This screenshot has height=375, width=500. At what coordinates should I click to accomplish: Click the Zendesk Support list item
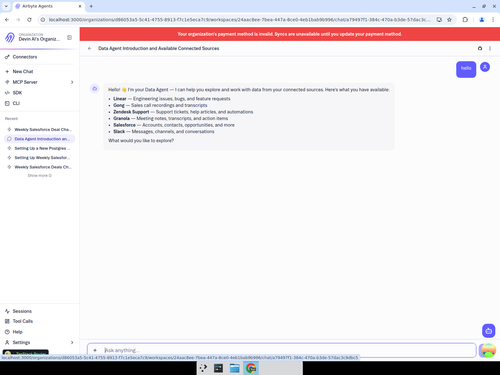(183, 112)
